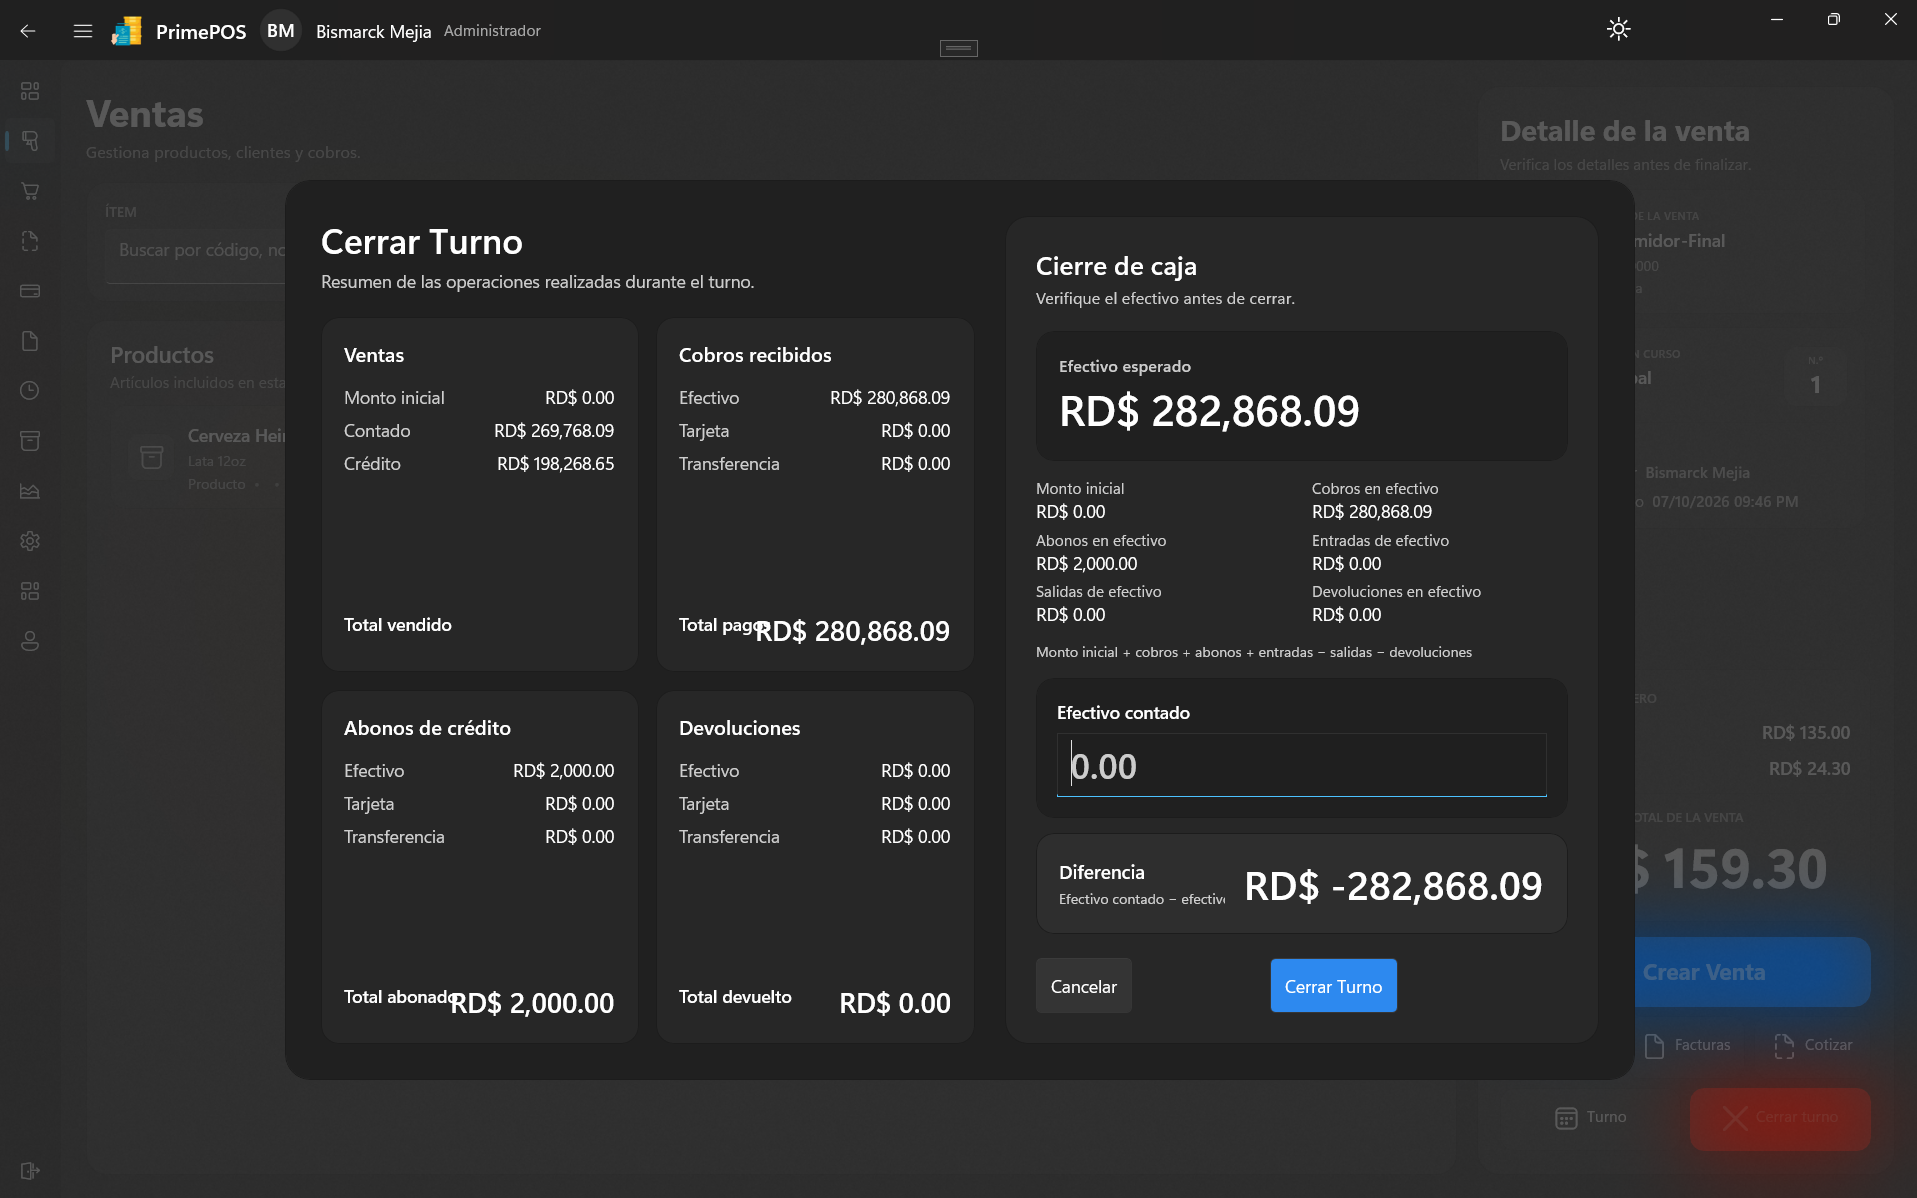Open the BM user avatar

(281, 31)
